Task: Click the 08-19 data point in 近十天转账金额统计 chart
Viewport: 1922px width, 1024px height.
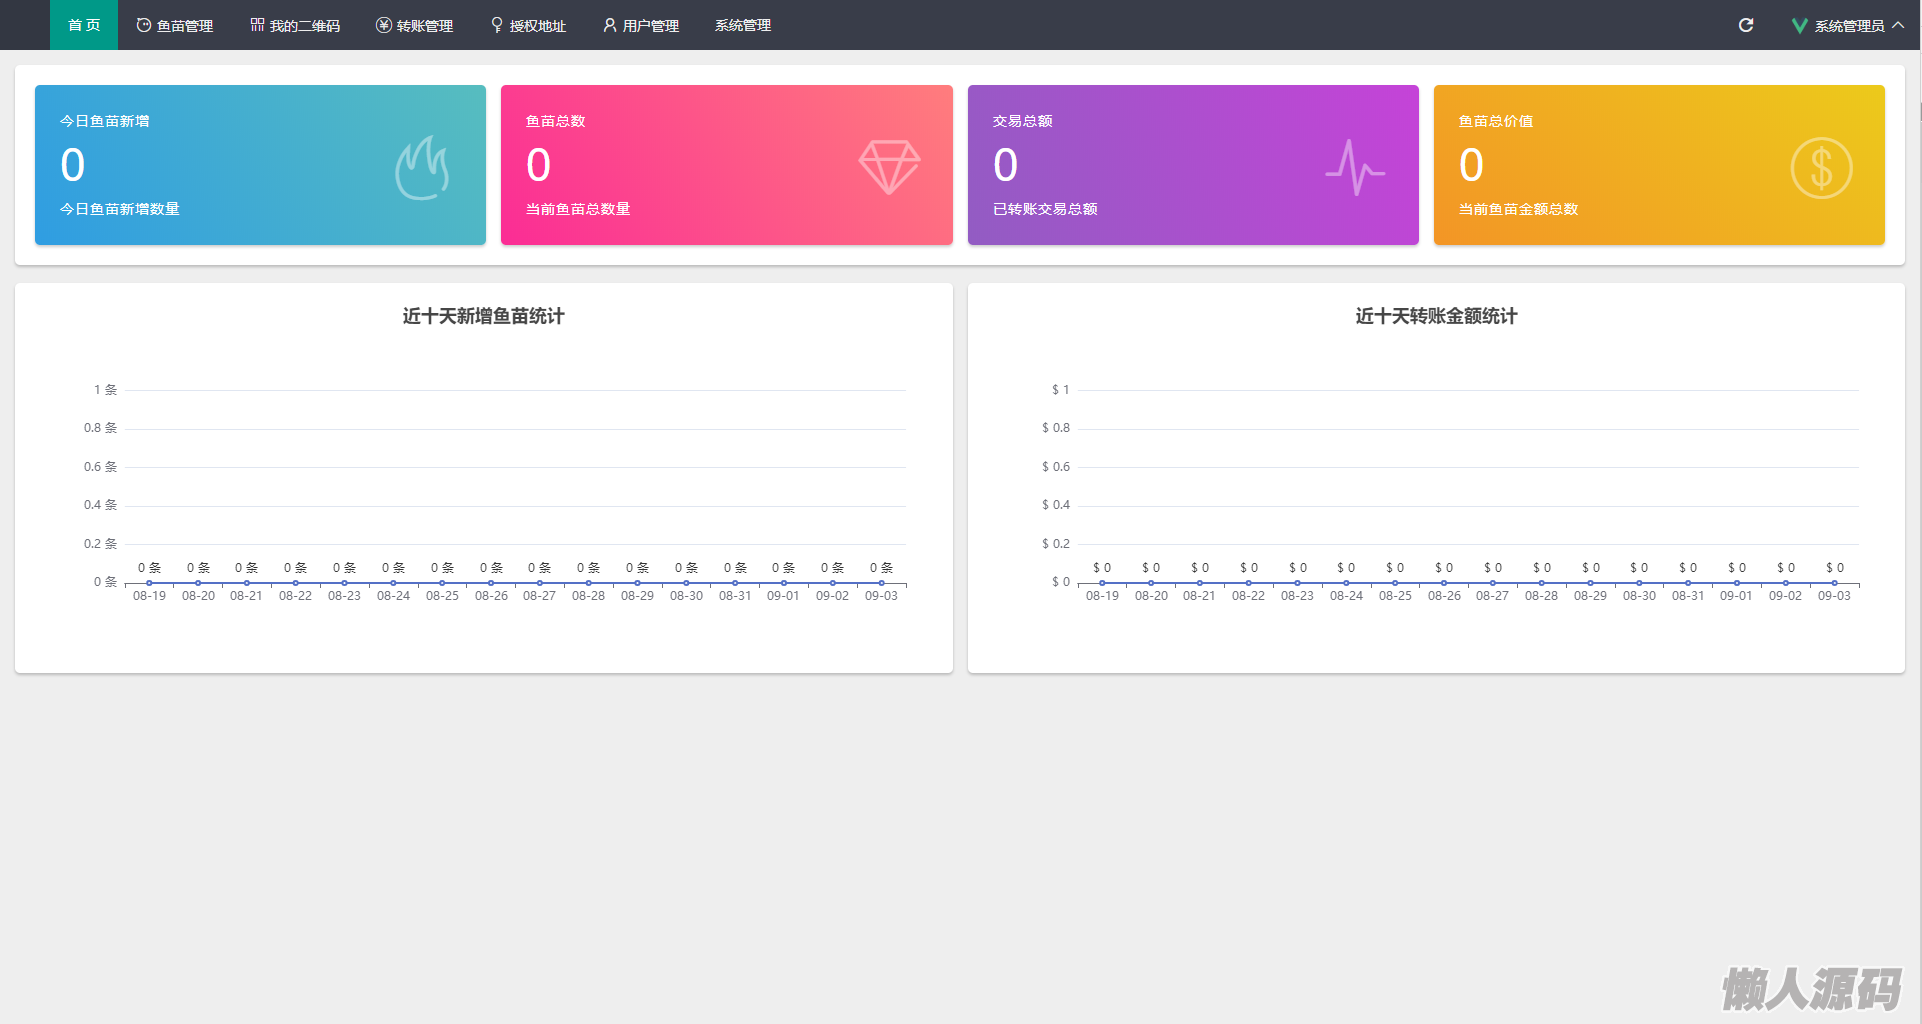Action: click(1102, 583)
